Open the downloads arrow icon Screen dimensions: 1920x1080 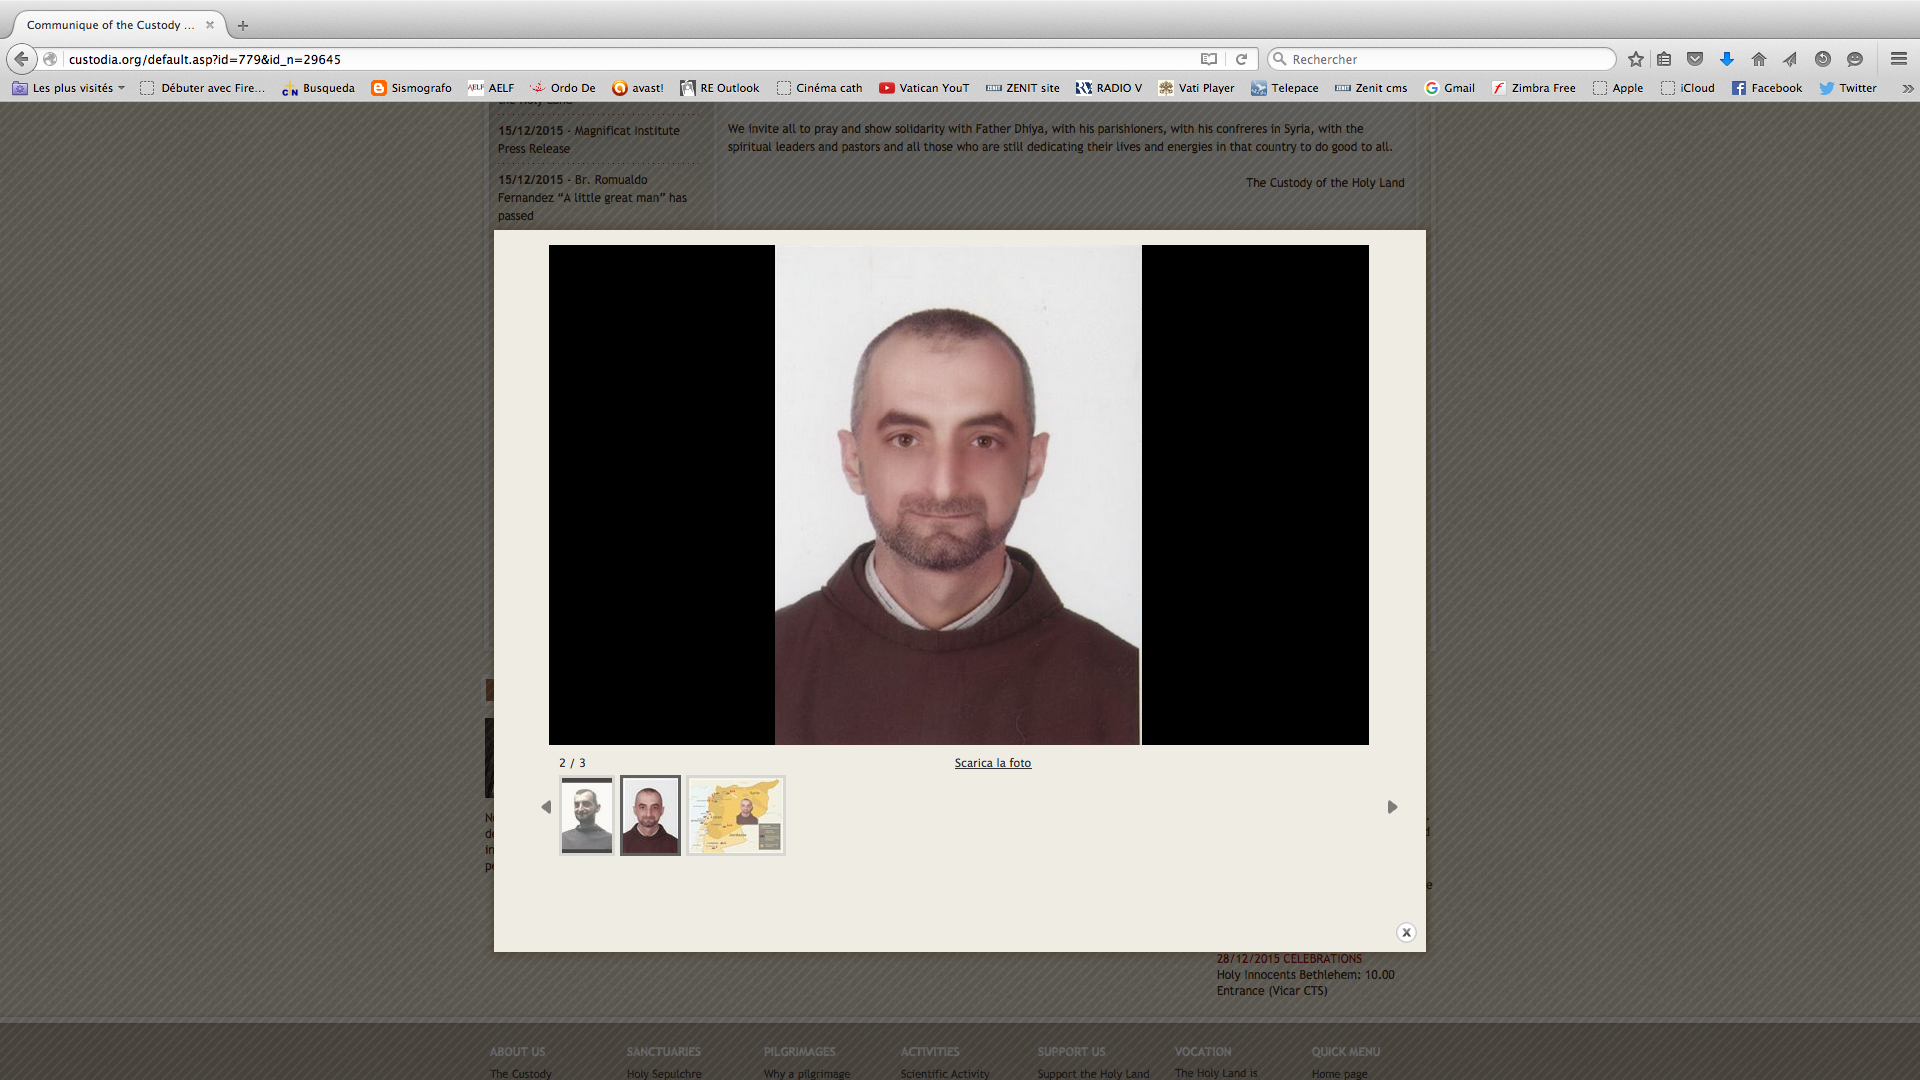(x=1727, y=59)
